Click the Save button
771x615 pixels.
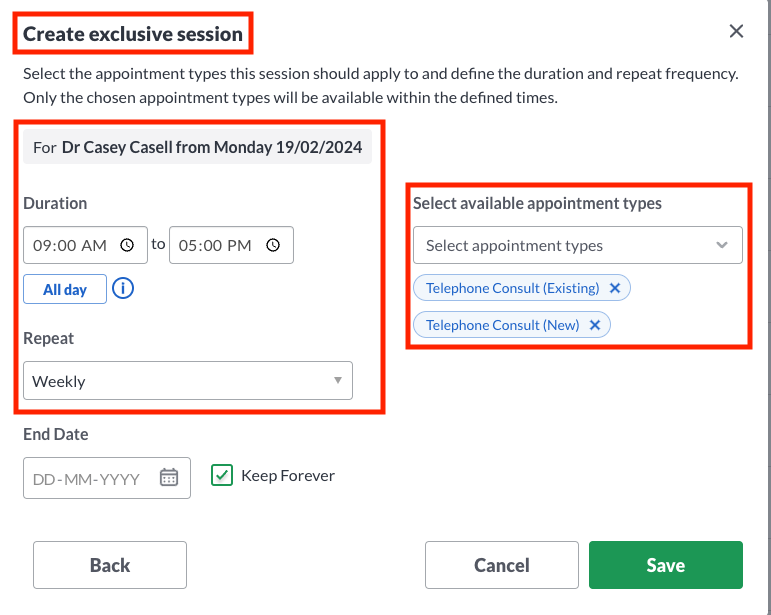[x=666, y=565]
